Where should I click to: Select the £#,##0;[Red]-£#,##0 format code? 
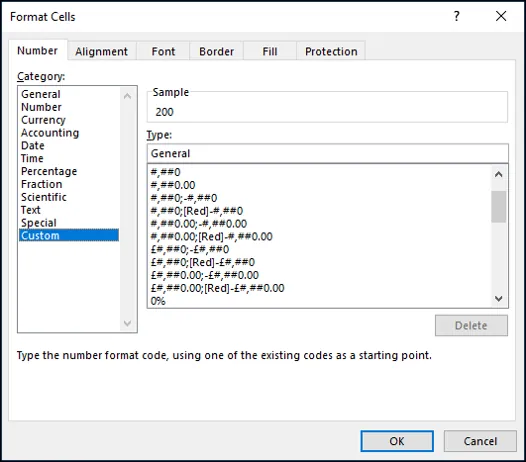click(203, 262)
